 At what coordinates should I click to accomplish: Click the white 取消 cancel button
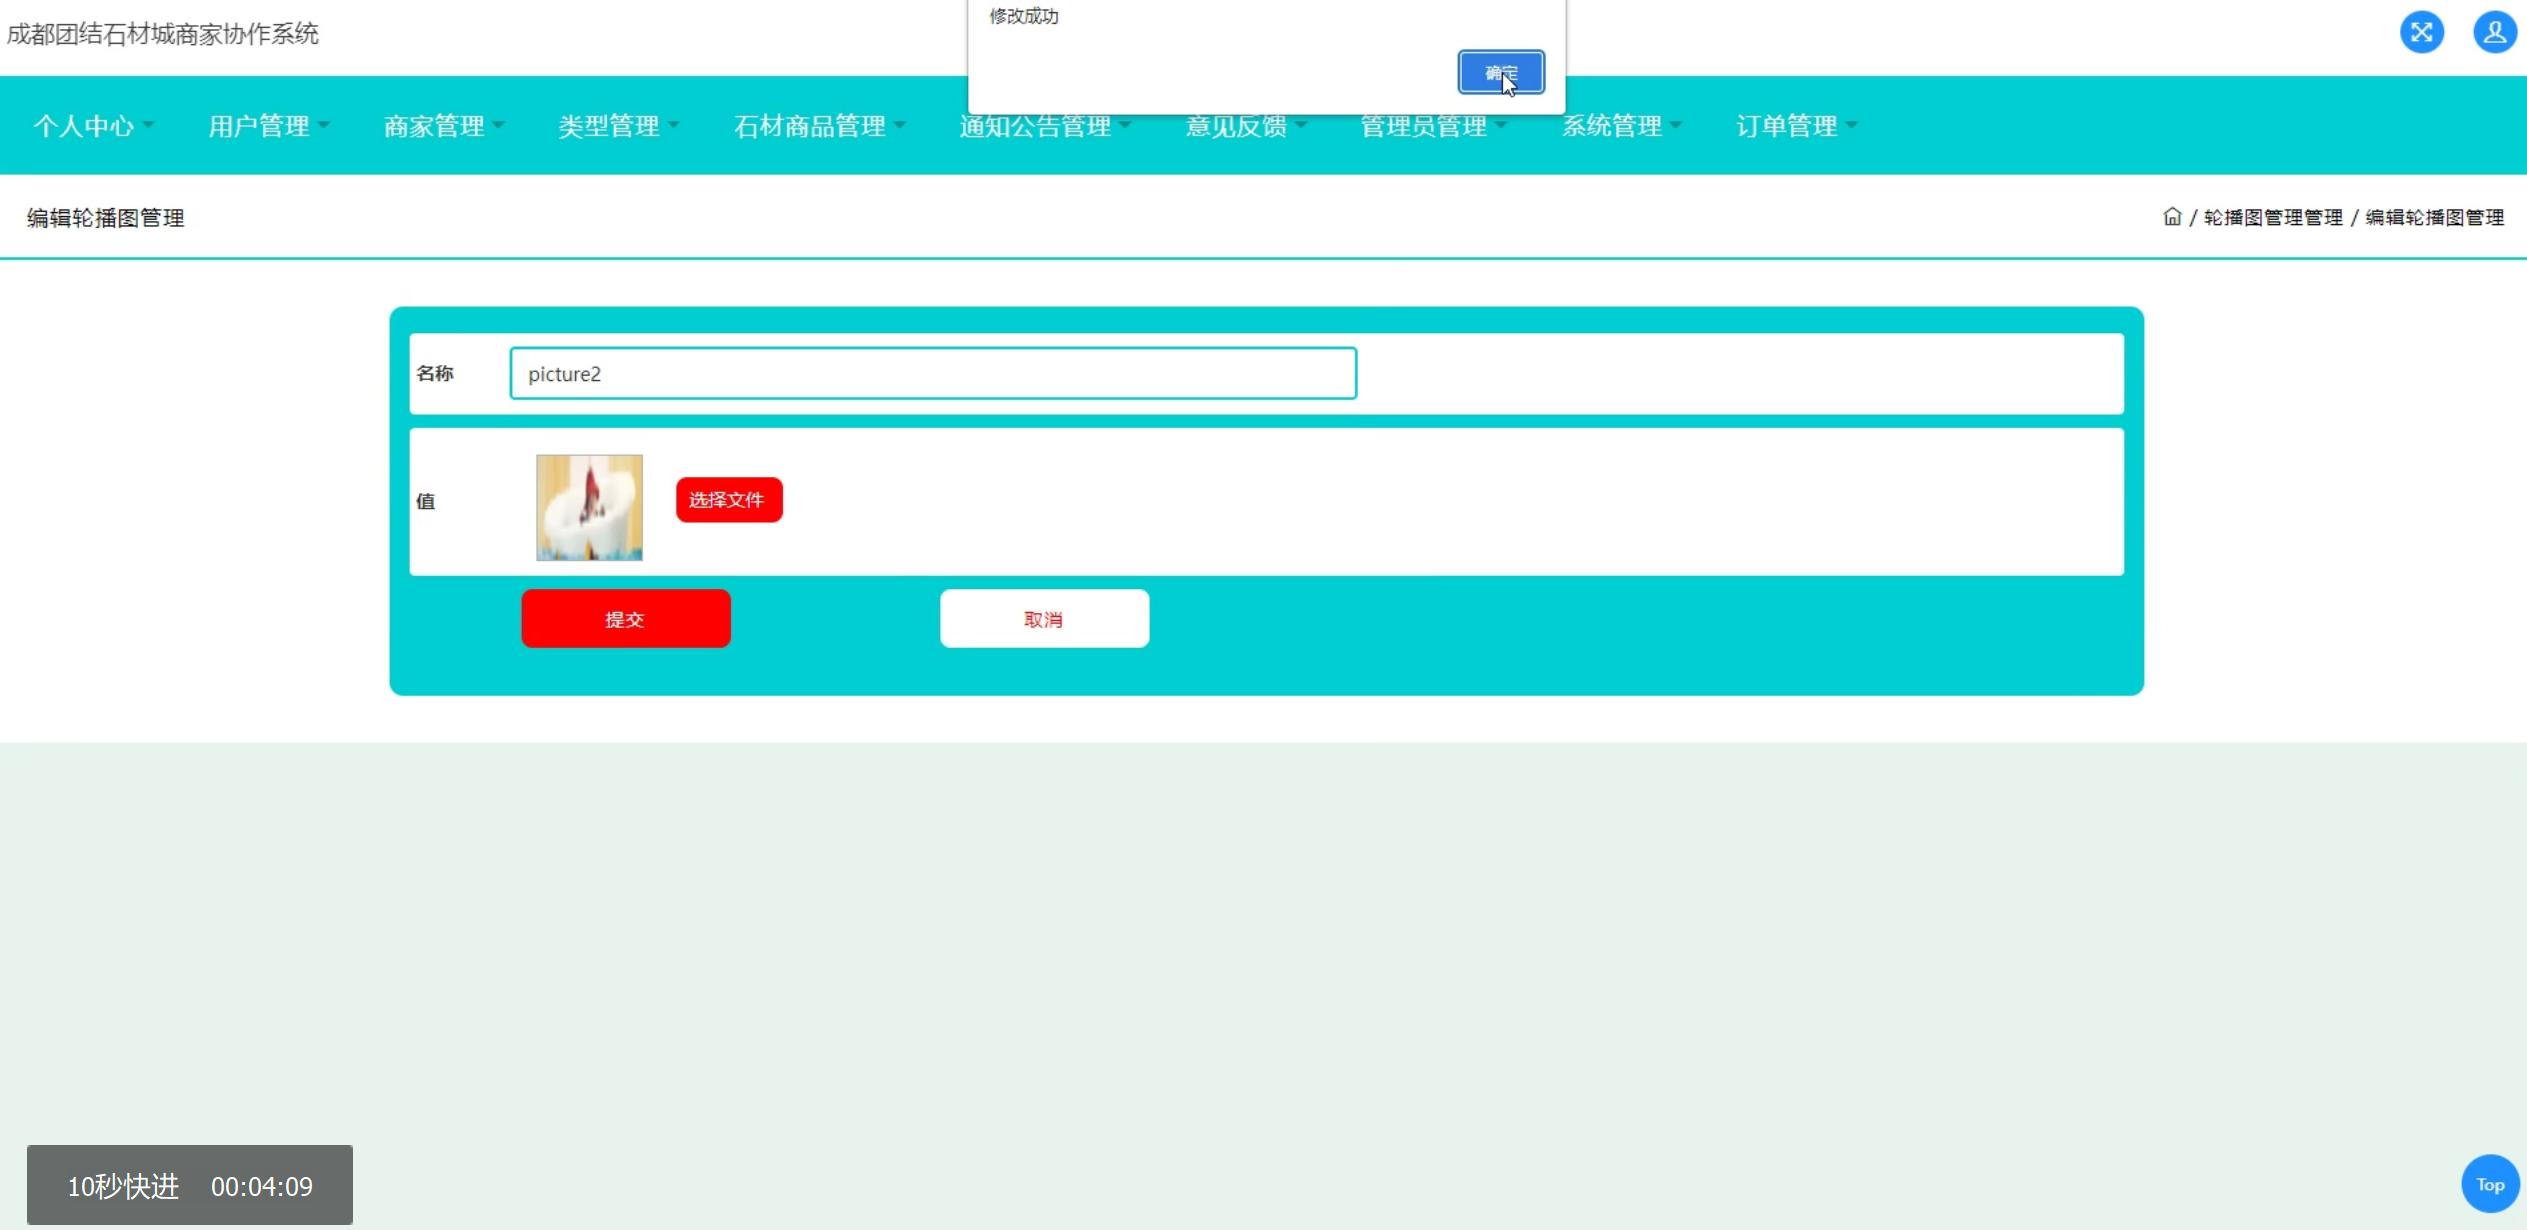point(1043,619)
